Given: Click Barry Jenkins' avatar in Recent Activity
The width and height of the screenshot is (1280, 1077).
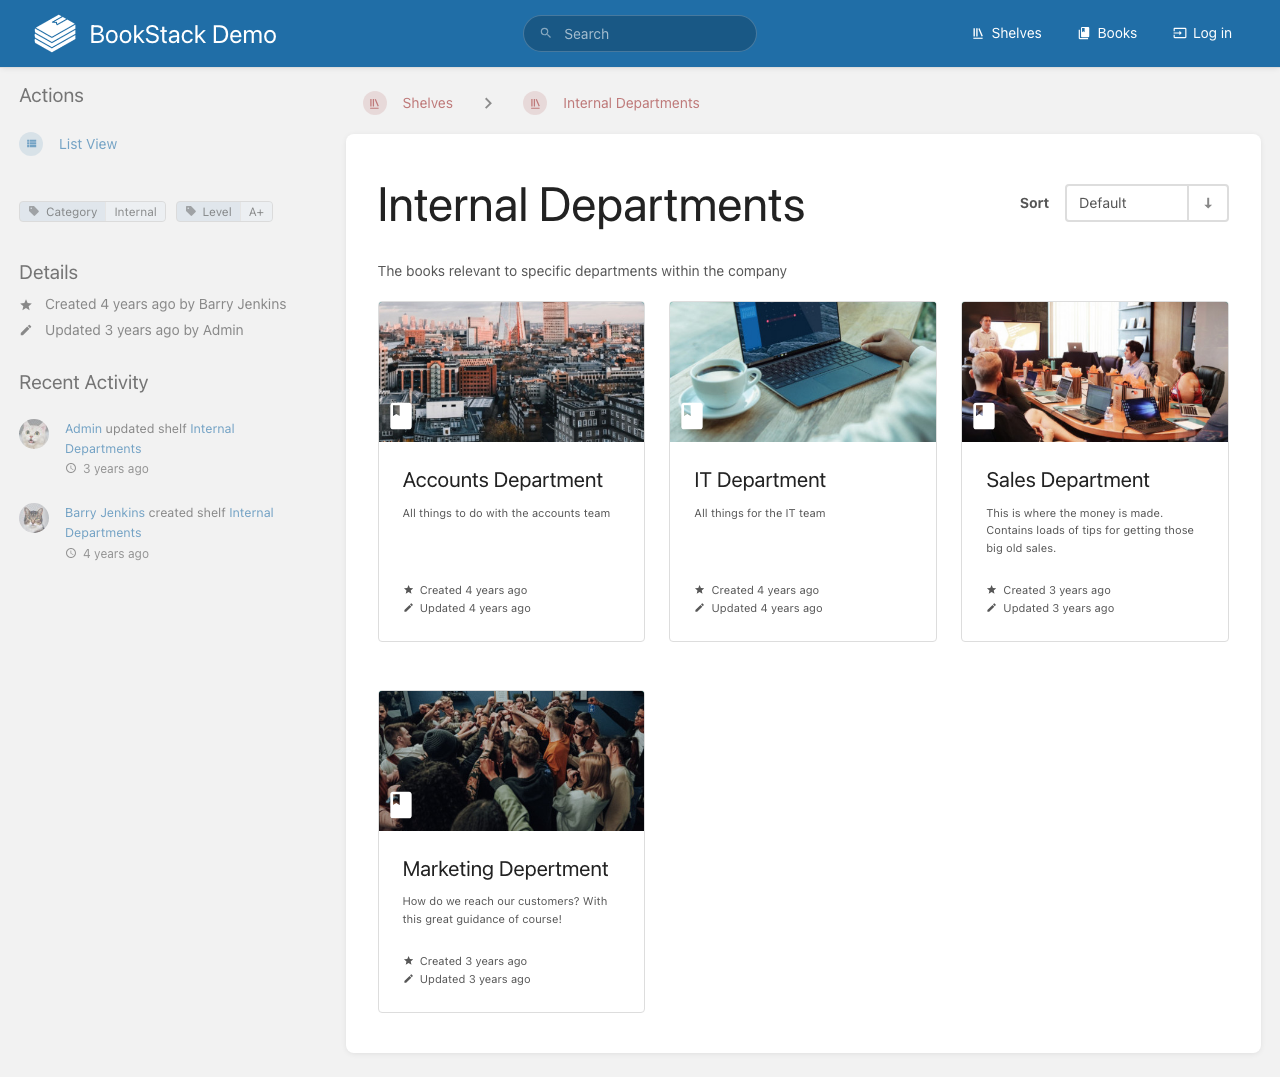Looking at the screenshot, I should (x=34, y=518).
